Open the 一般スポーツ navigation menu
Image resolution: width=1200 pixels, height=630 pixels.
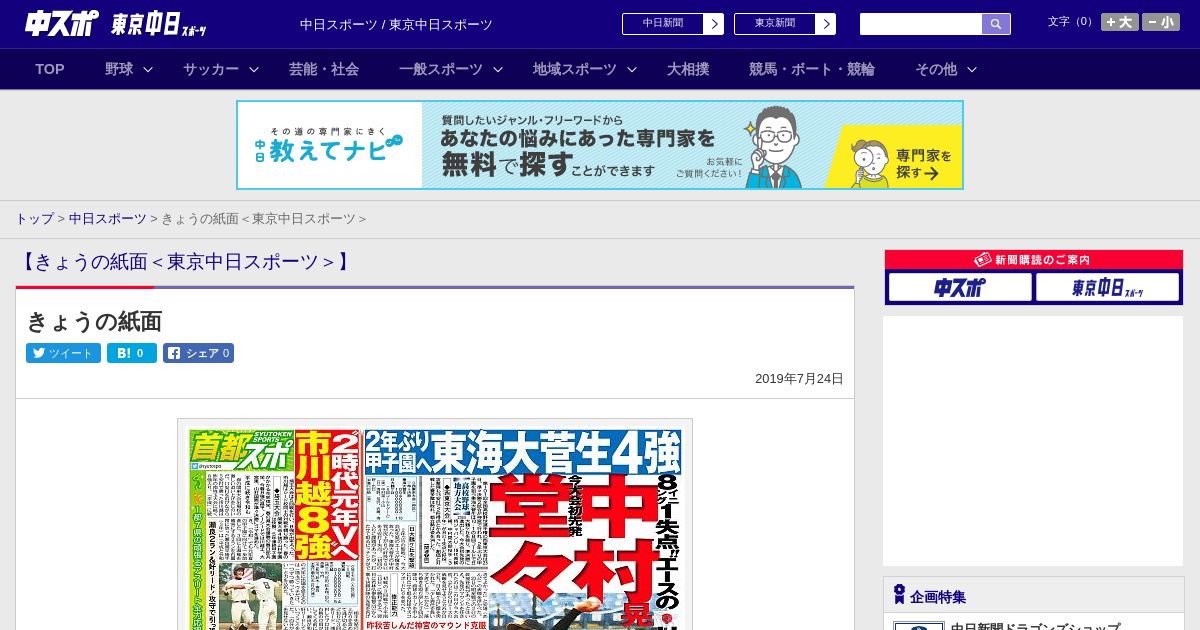(441, 69)
